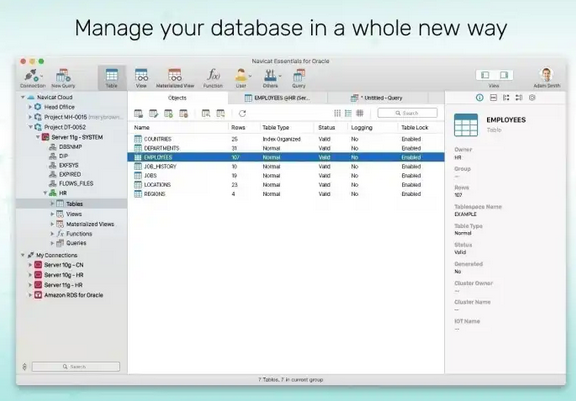Viewport: 576px width, 401px height.
Task: Sort by the Logging column header
Action: tap(361, 127)
